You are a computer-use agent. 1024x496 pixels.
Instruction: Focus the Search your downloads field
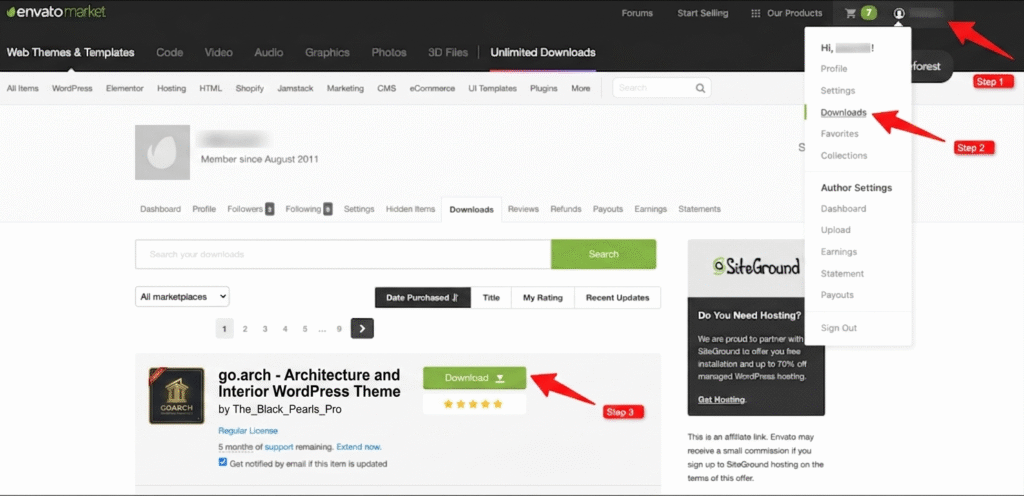[343, 254]
